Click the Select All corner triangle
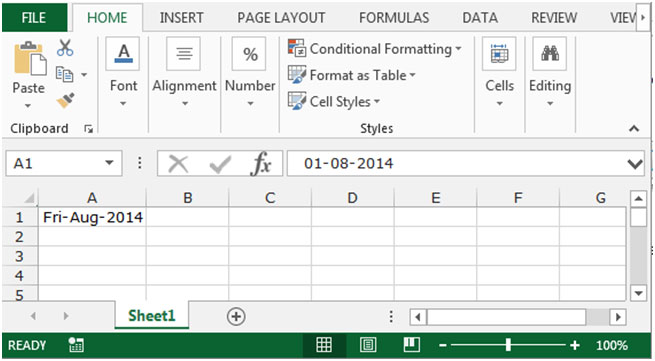This screenshot has height=361, width=655. click(x=28, y=198)
